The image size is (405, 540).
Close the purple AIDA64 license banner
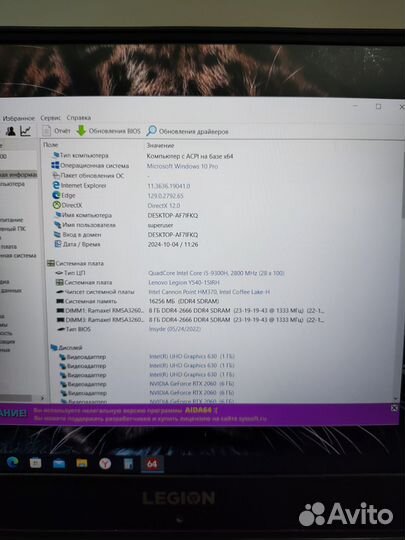point(395,408)
